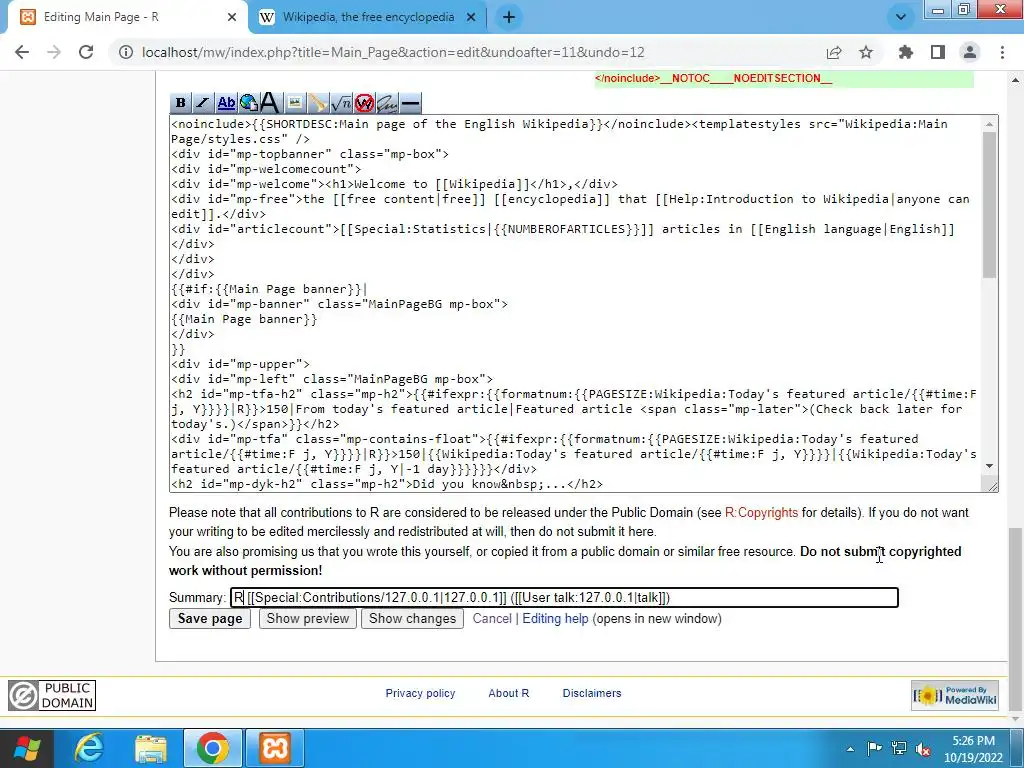The width and height of the screenshot is (1024, 768).
Task: Toggle Chrome side panel icon
Action: pos(938,52)
